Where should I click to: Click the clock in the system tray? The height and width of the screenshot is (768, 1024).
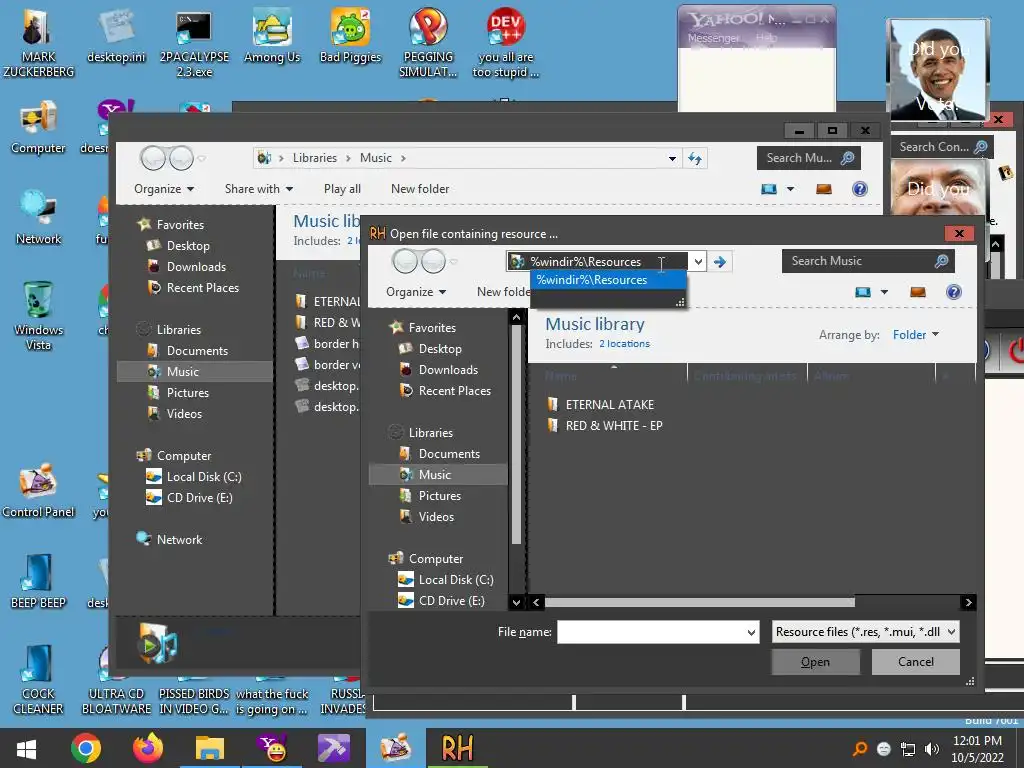coord(977,749)
